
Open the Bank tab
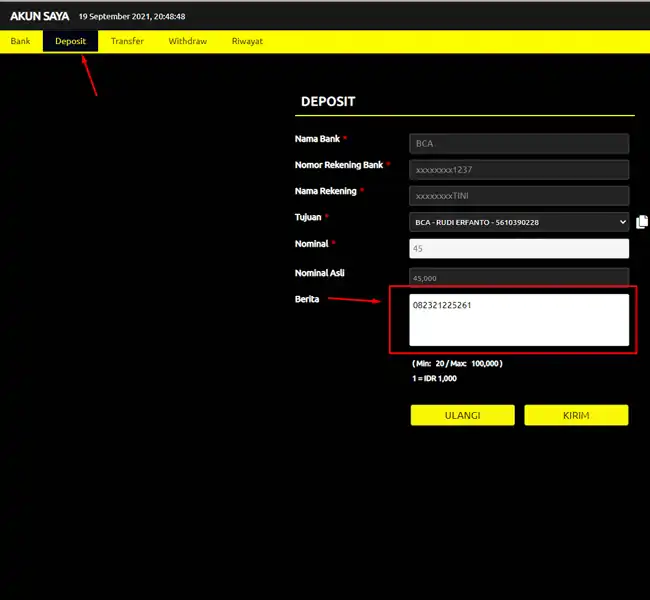click(x=20, y=41)
